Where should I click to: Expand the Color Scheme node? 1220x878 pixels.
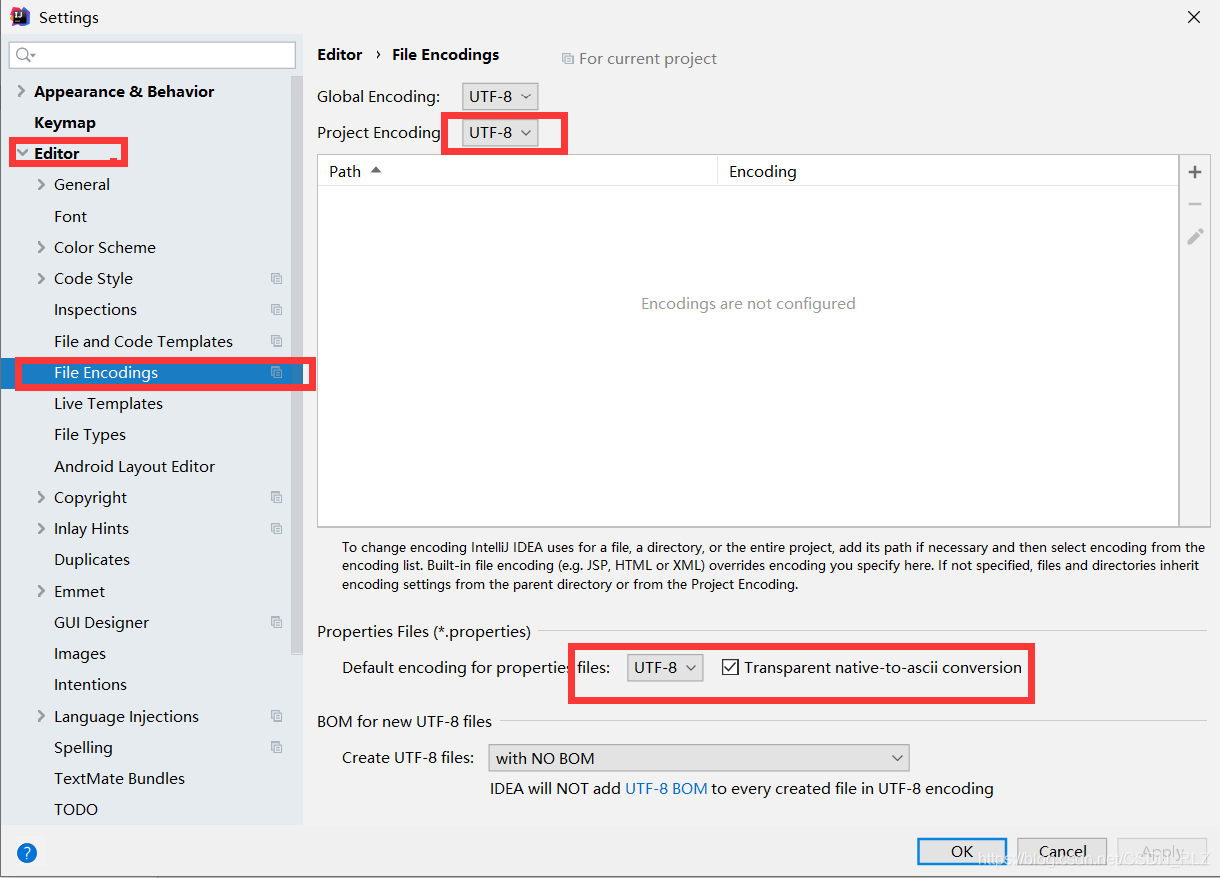click(41, 247)
